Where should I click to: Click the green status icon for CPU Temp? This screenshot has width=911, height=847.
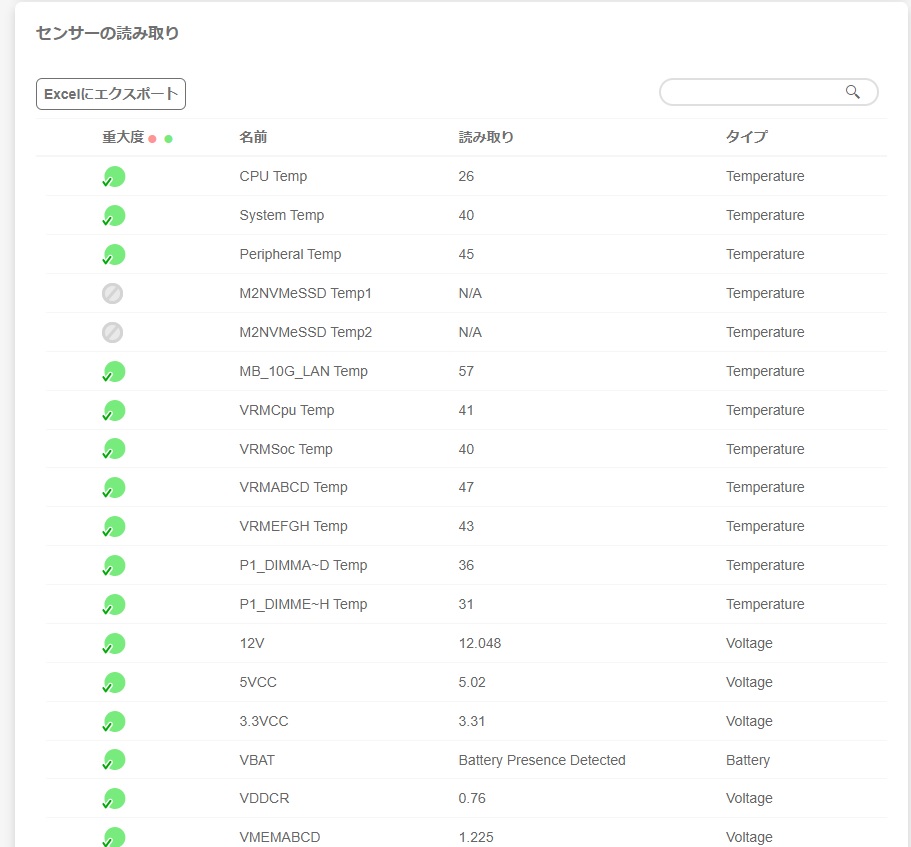(114, 177)
